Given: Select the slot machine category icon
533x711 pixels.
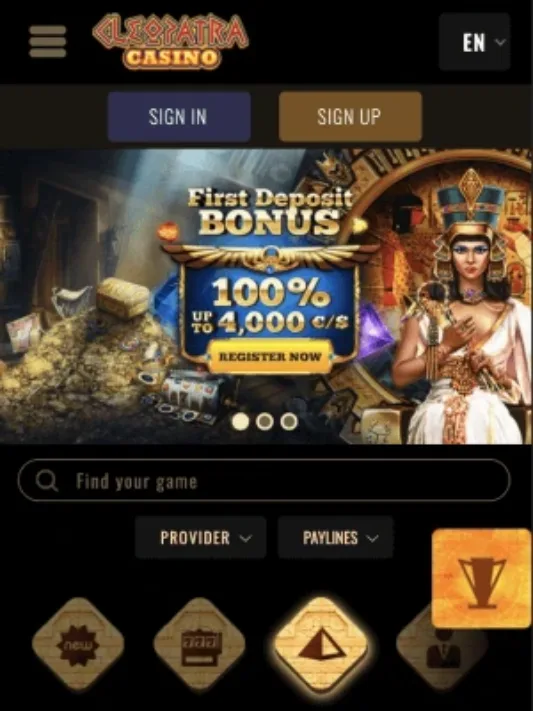Looking at the screenshot, I should [x=200, y=644].
